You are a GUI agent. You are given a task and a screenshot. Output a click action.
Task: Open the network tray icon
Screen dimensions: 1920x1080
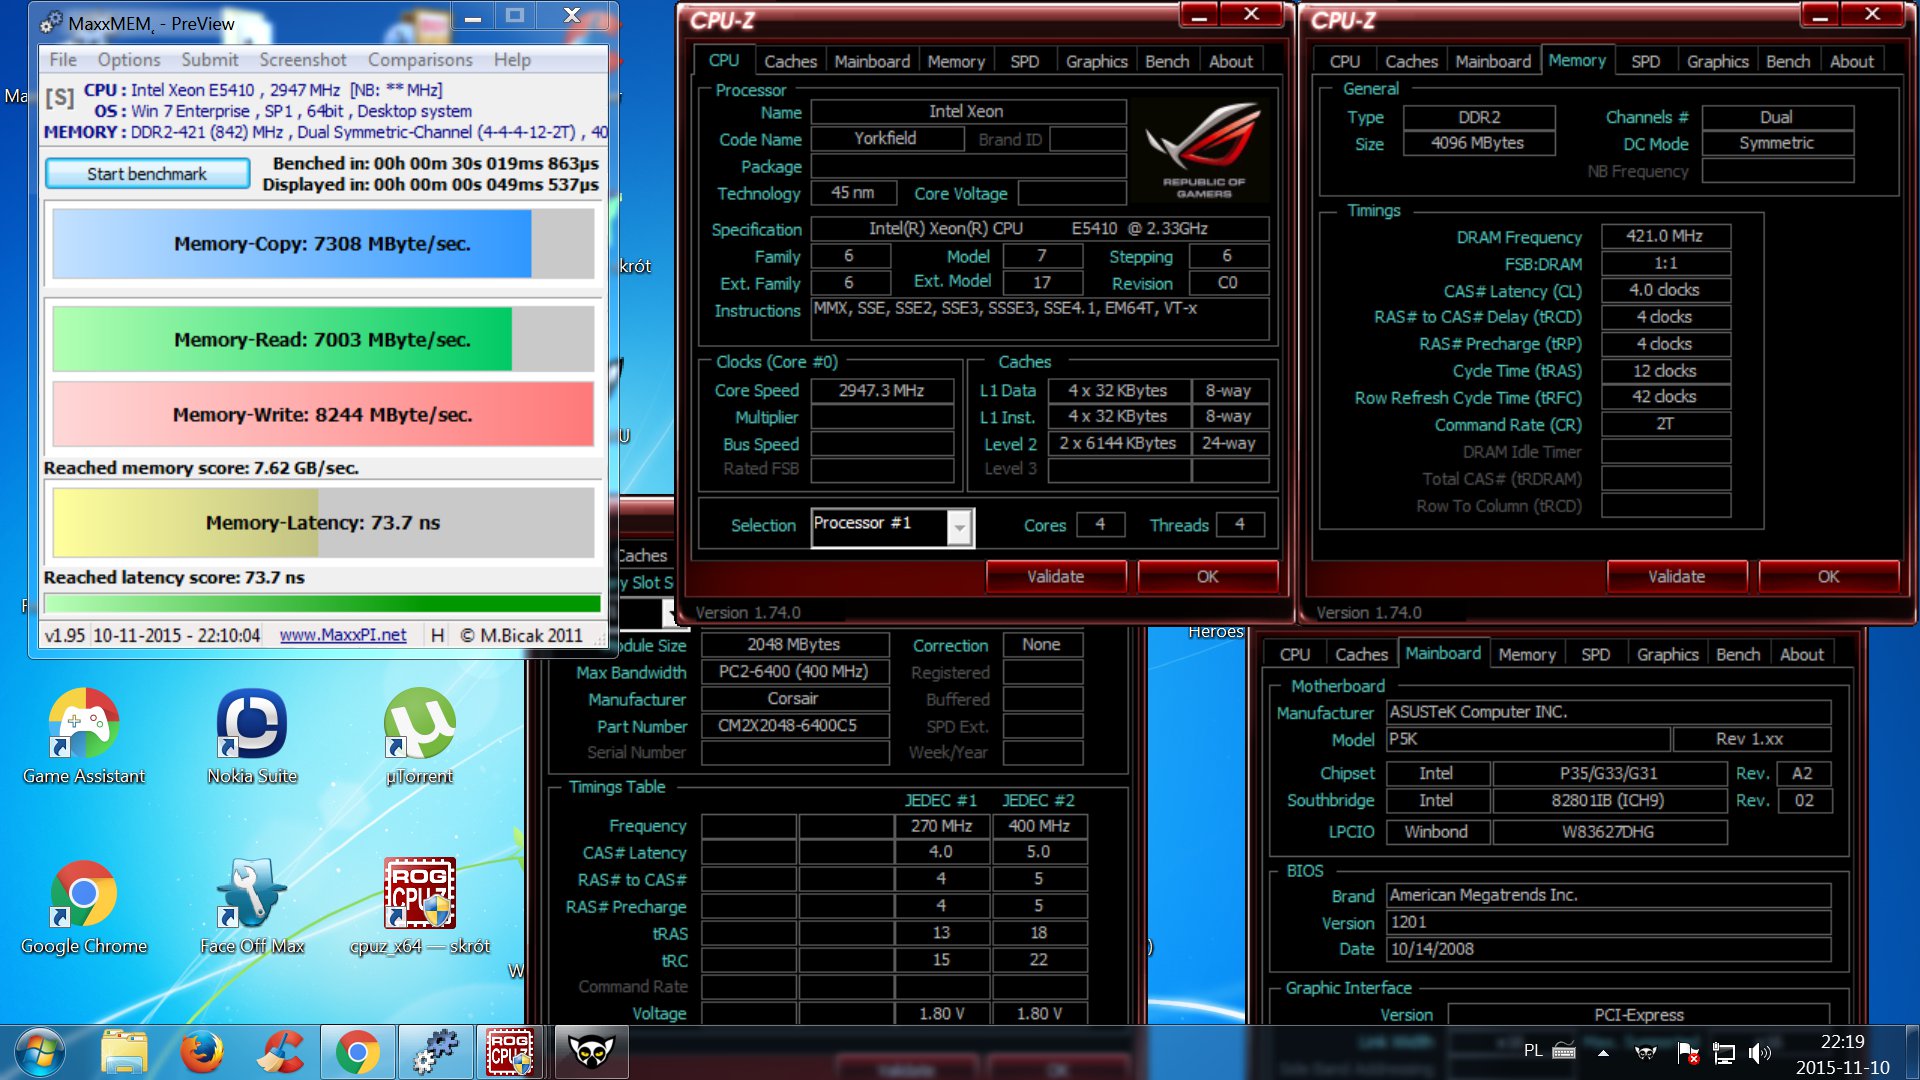point(1724,1052)
